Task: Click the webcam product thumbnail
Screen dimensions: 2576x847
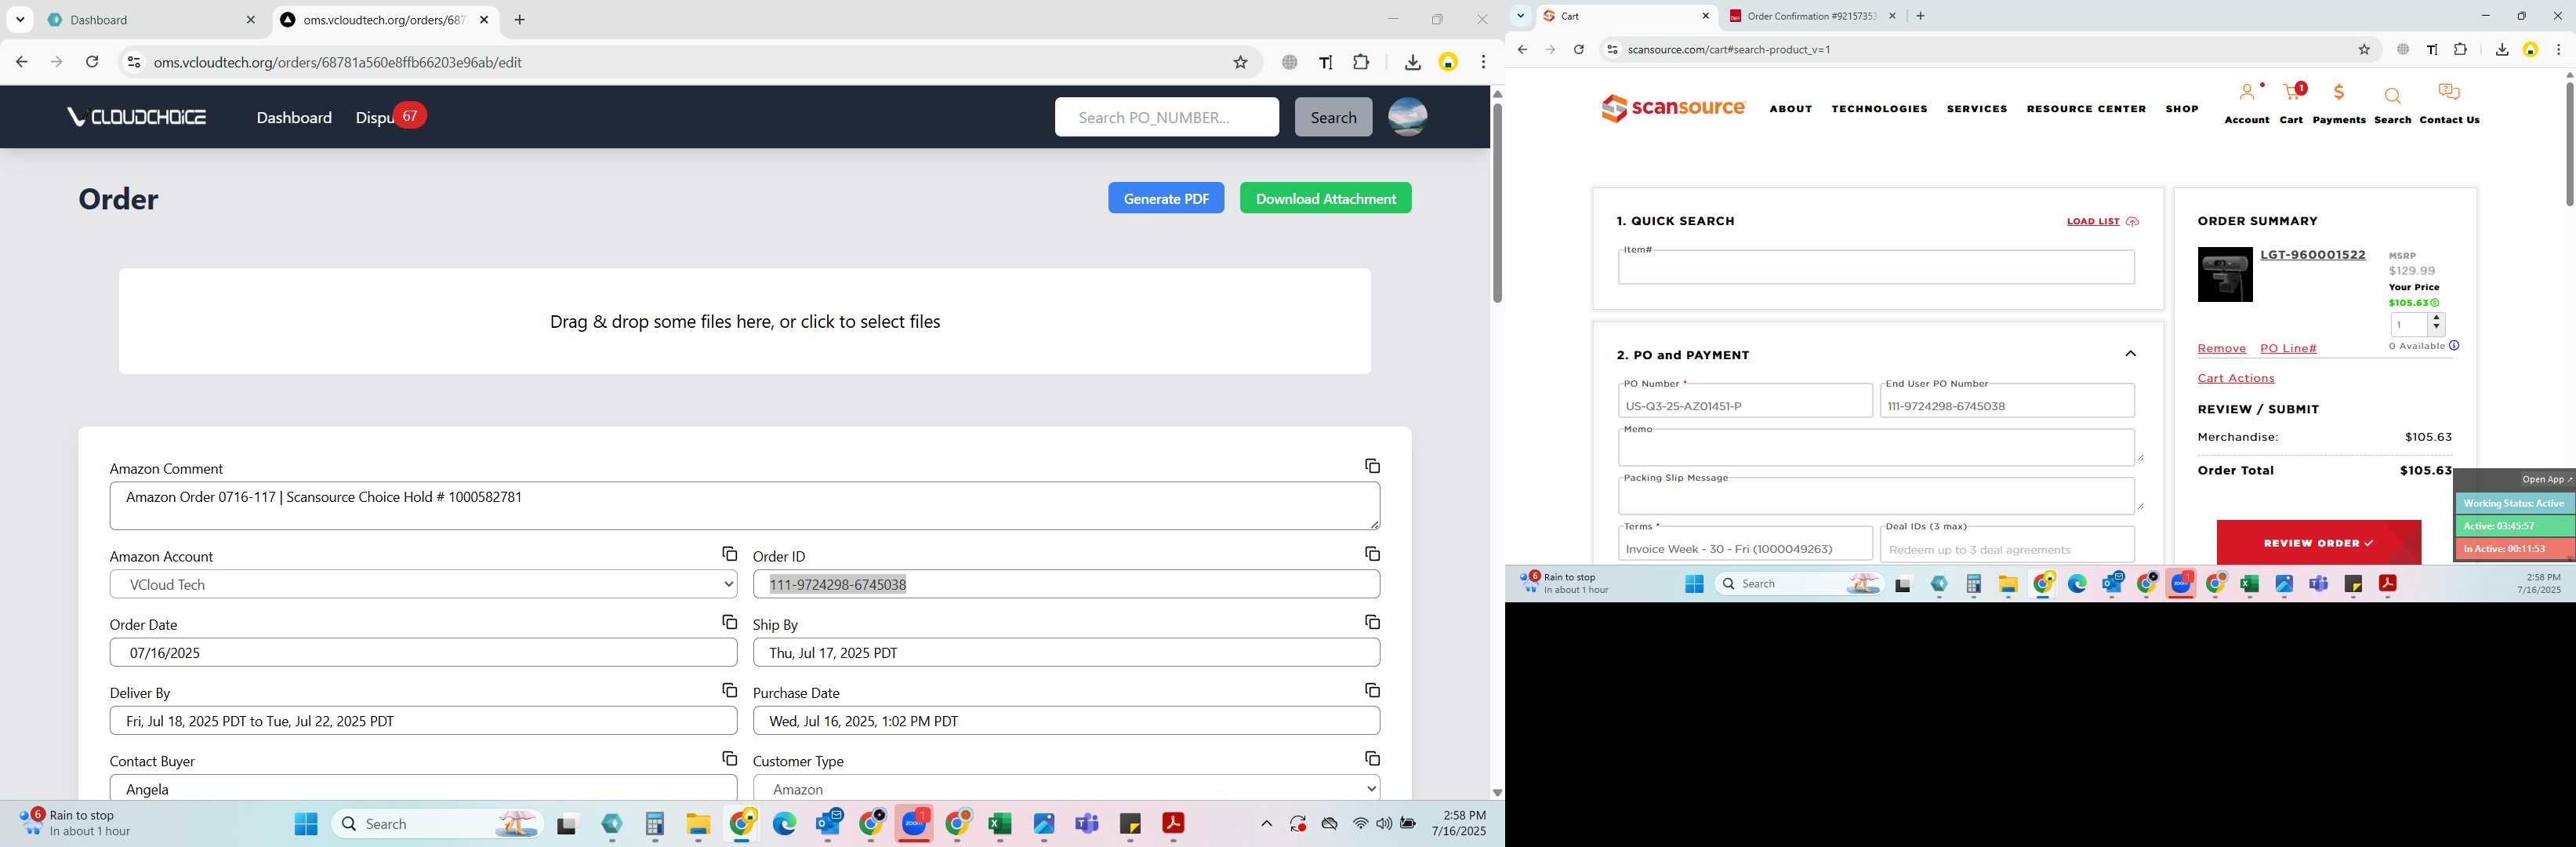Action: click(x=2225, y=274)
